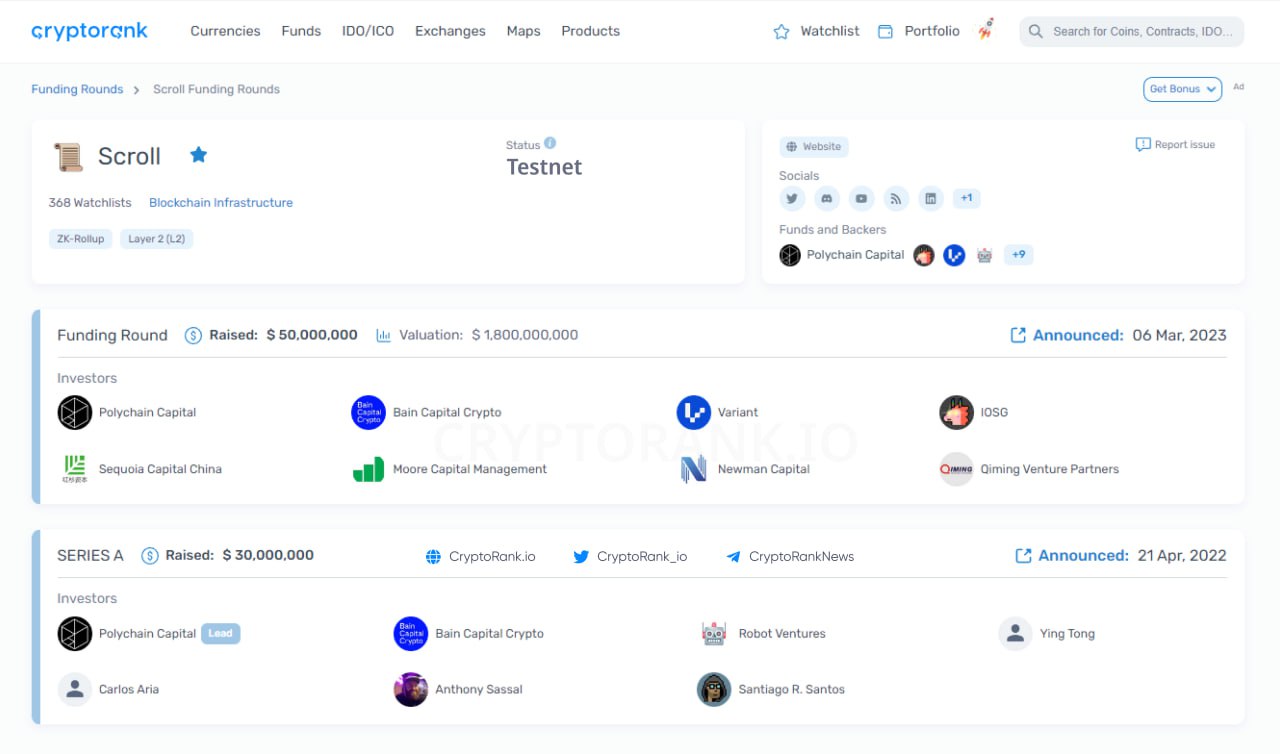1280x754 pixels.
Task: Click the Bain Capital Crypto logo in Series A
Action: 411,633
